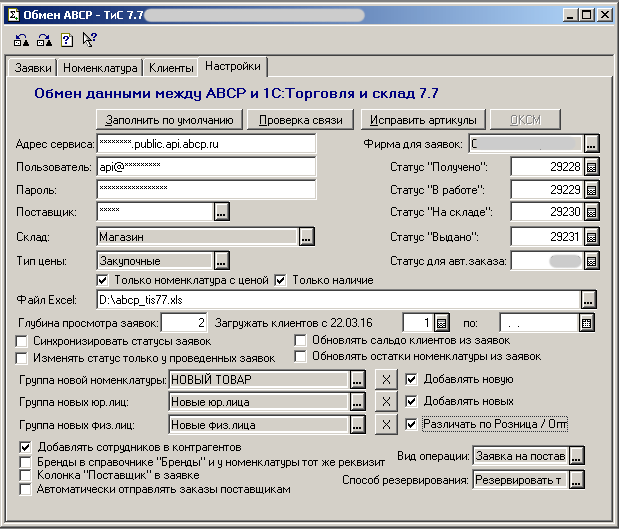Viewport: 619px width, 529px height.
Task: Open selection for Группа новой номенклатуры
Action: [357, 380]
